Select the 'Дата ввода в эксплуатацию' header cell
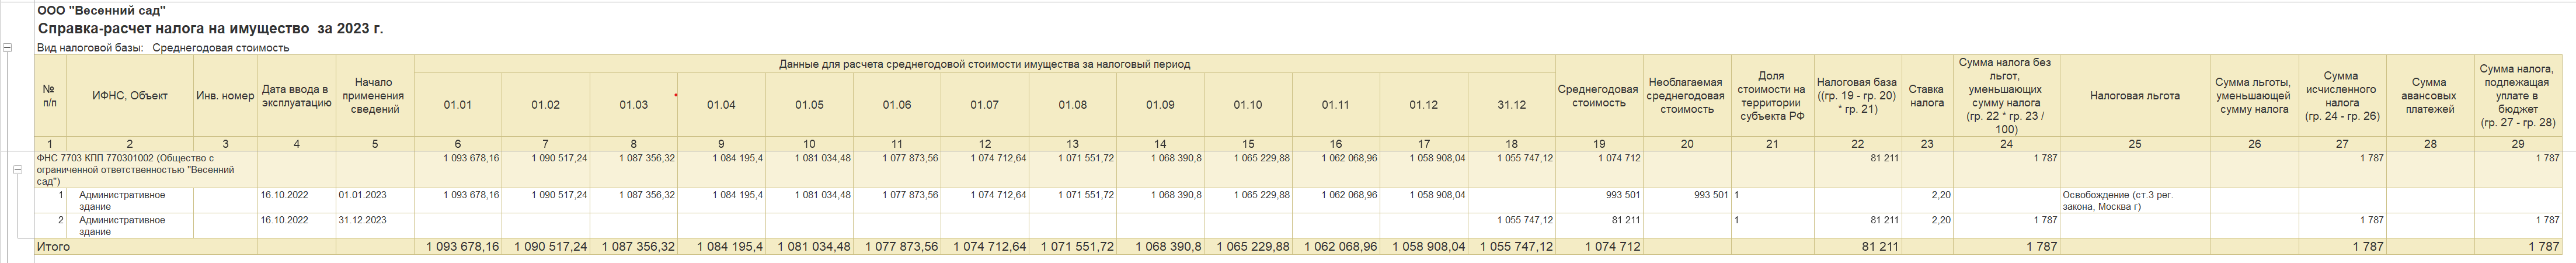 click(x=296, y=96)
